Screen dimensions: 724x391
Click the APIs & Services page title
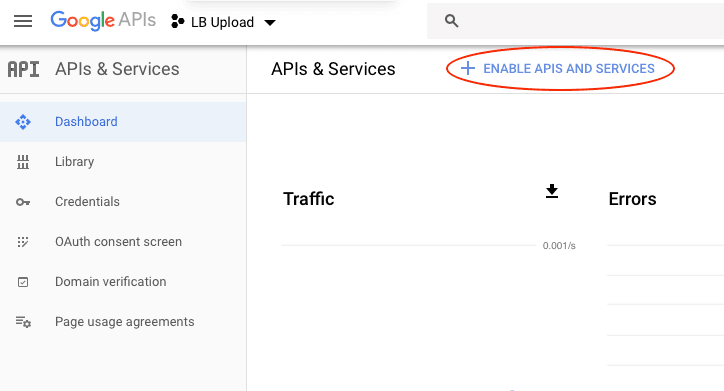(333, 69)
